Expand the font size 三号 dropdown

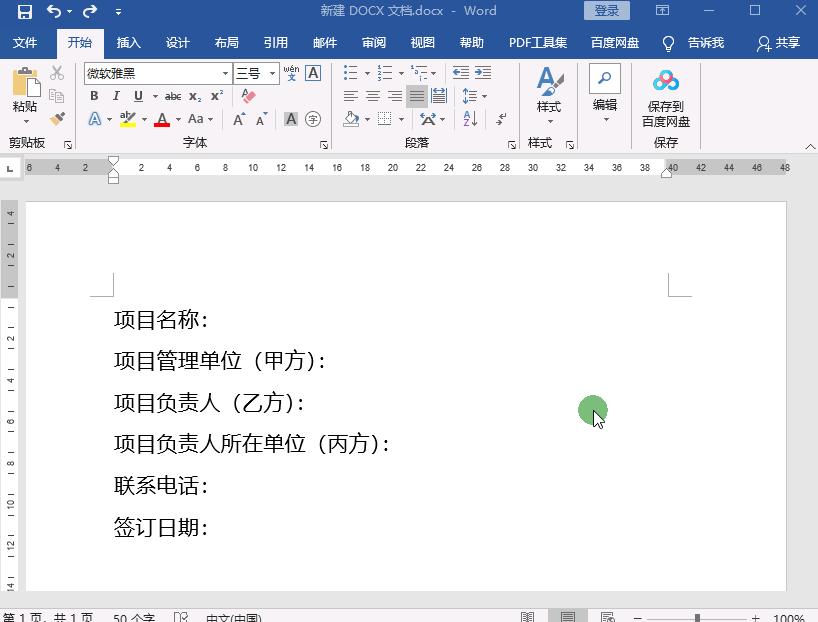tap(272, 73)
